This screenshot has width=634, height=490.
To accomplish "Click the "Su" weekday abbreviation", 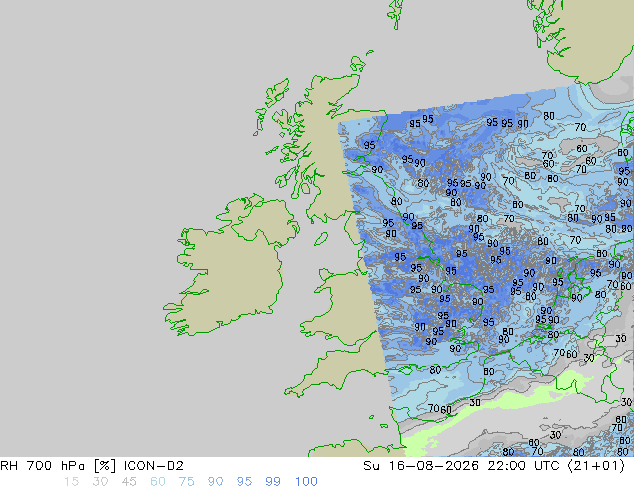I will click(372, 466).
